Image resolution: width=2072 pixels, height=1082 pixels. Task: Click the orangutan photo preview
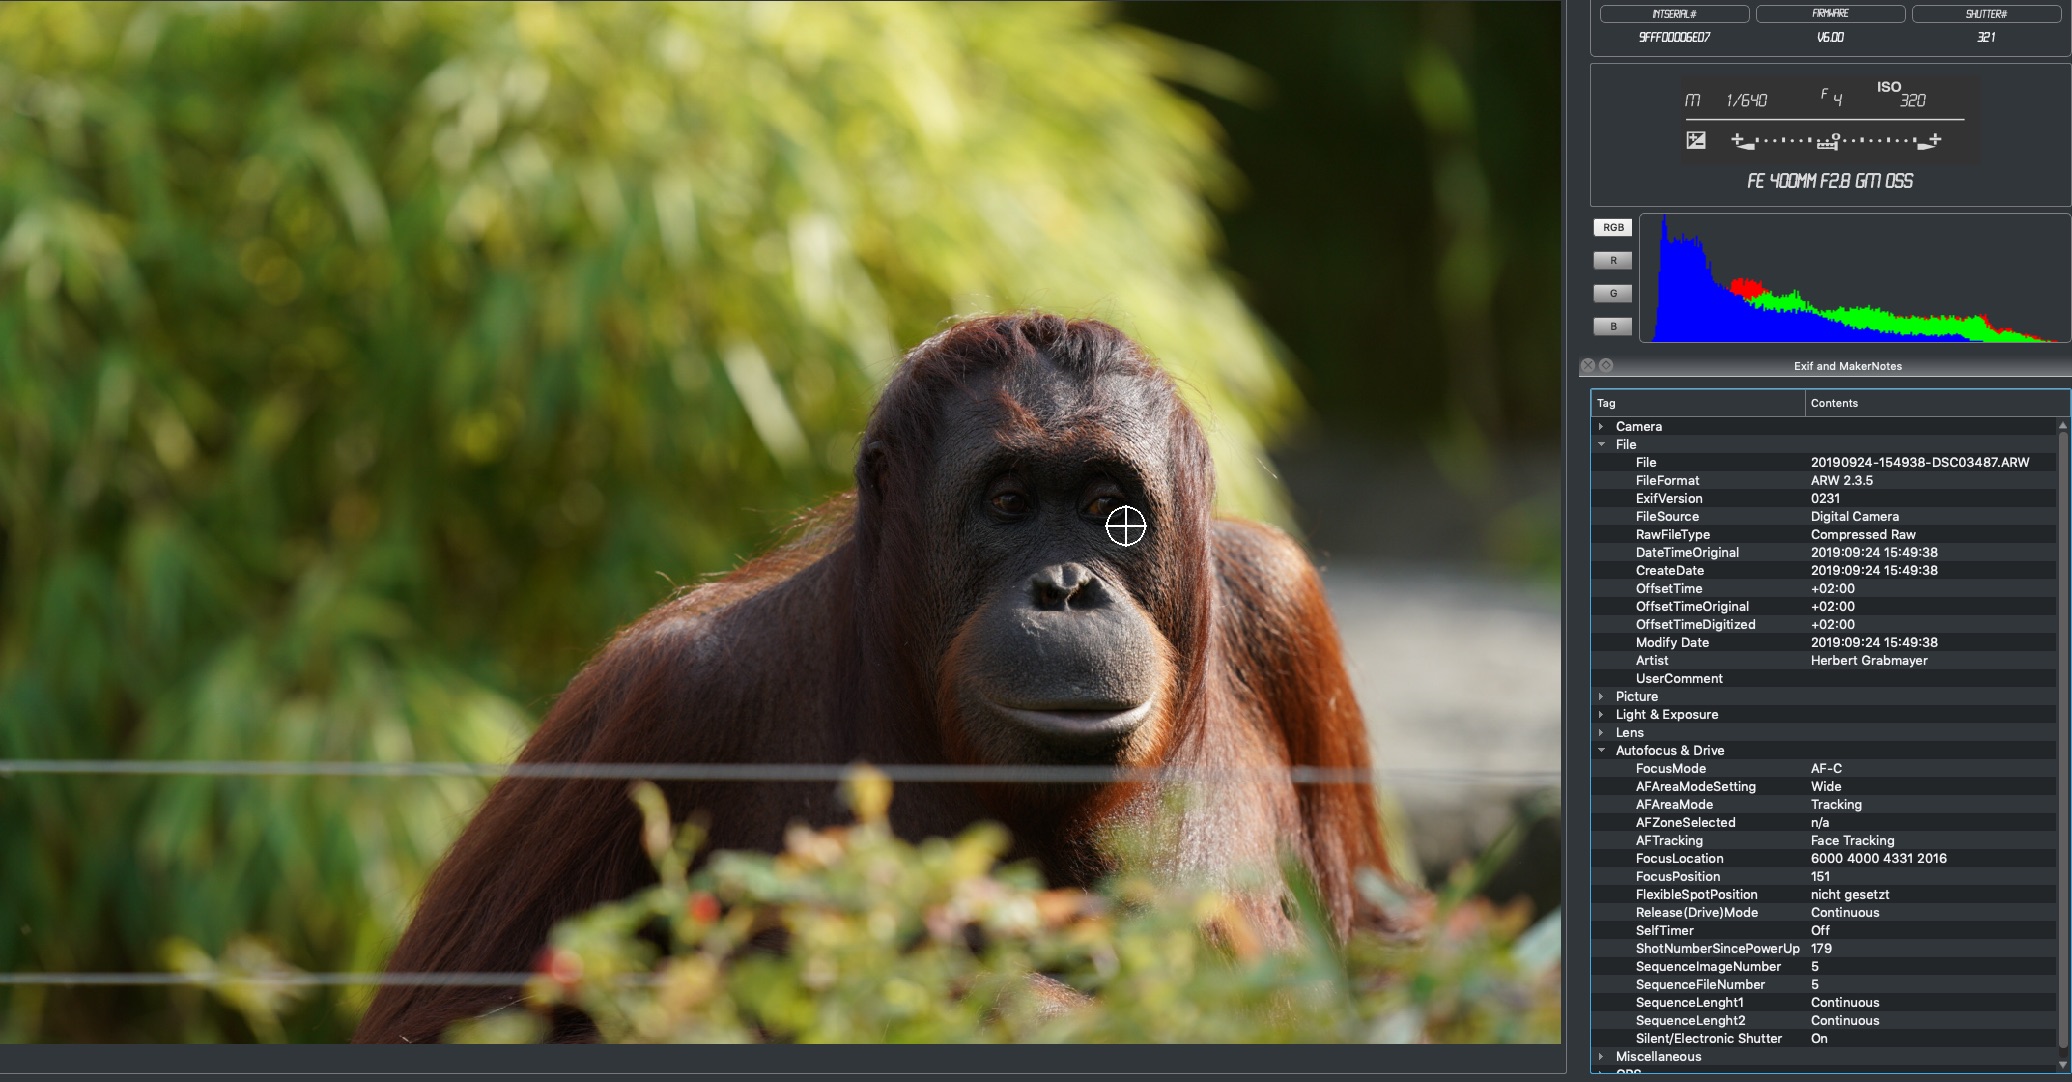point(780,522)
